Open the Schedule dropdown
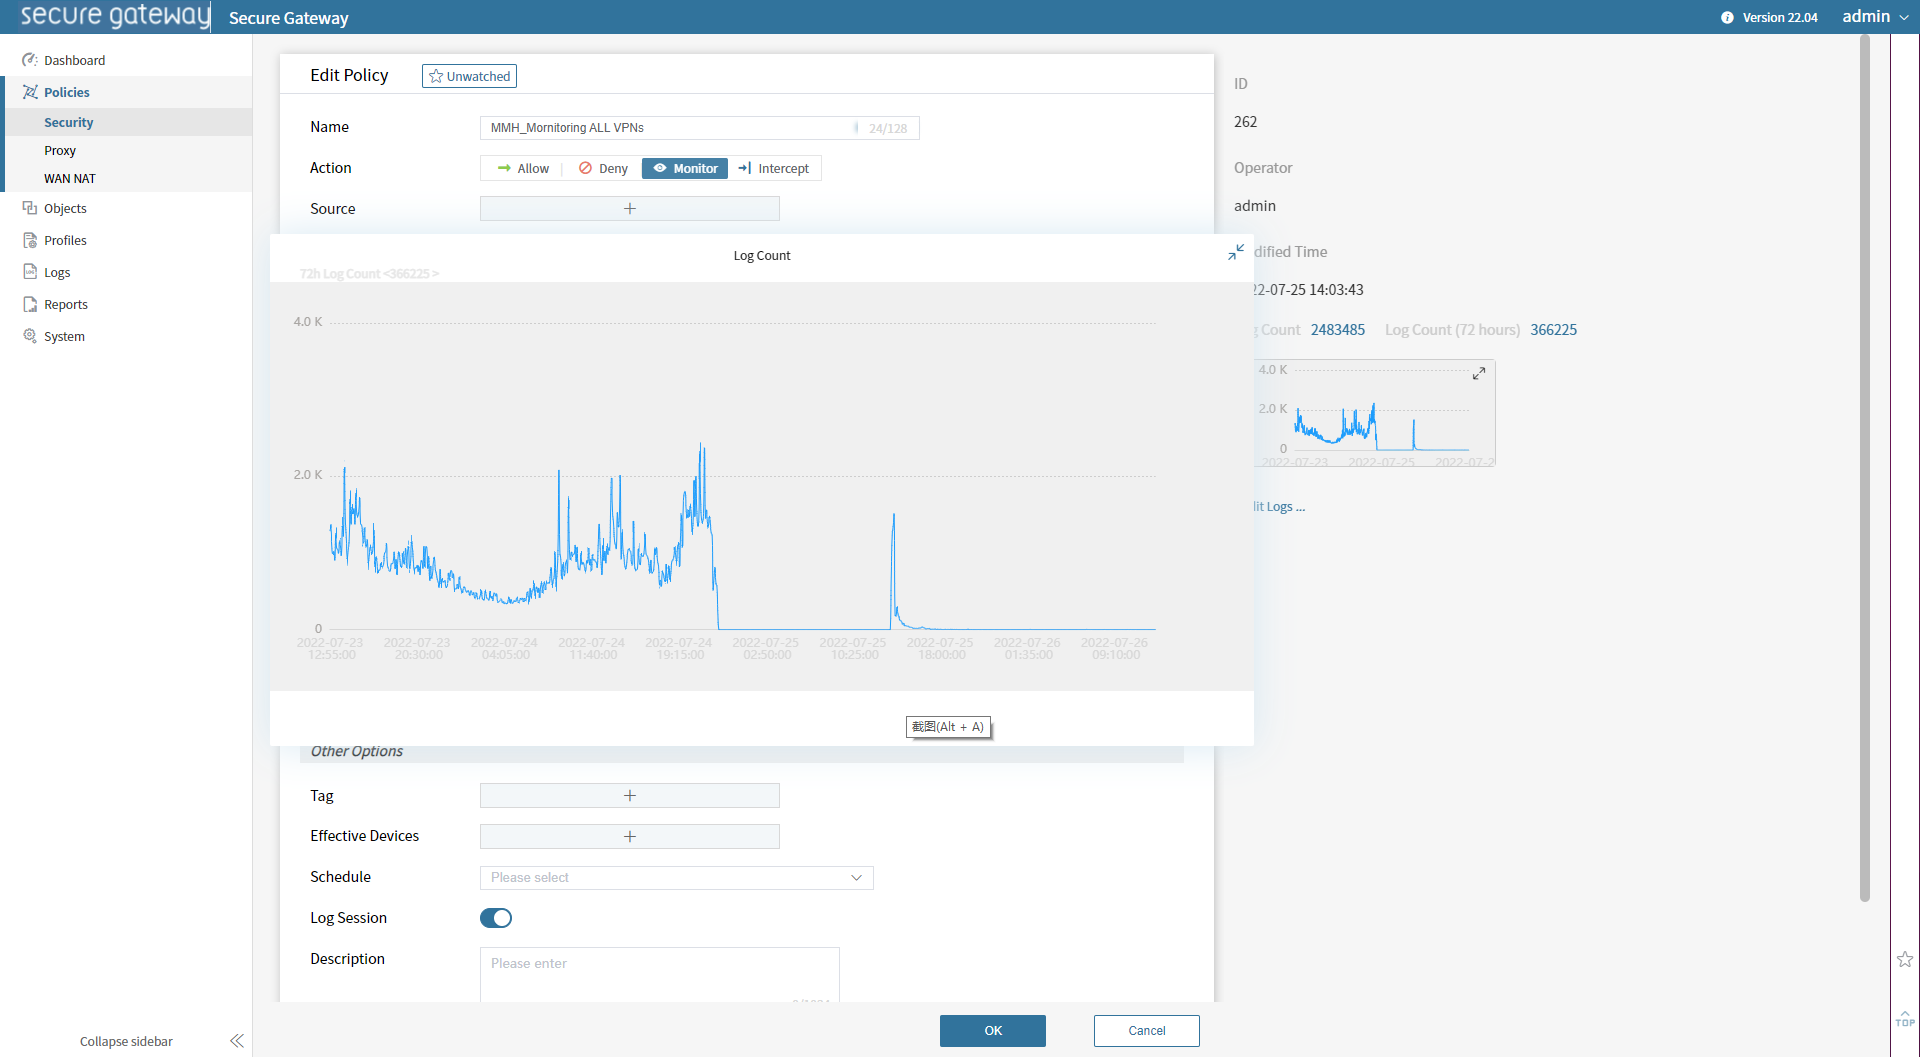The image size is (1920, 1057). (x=676, y=877)
